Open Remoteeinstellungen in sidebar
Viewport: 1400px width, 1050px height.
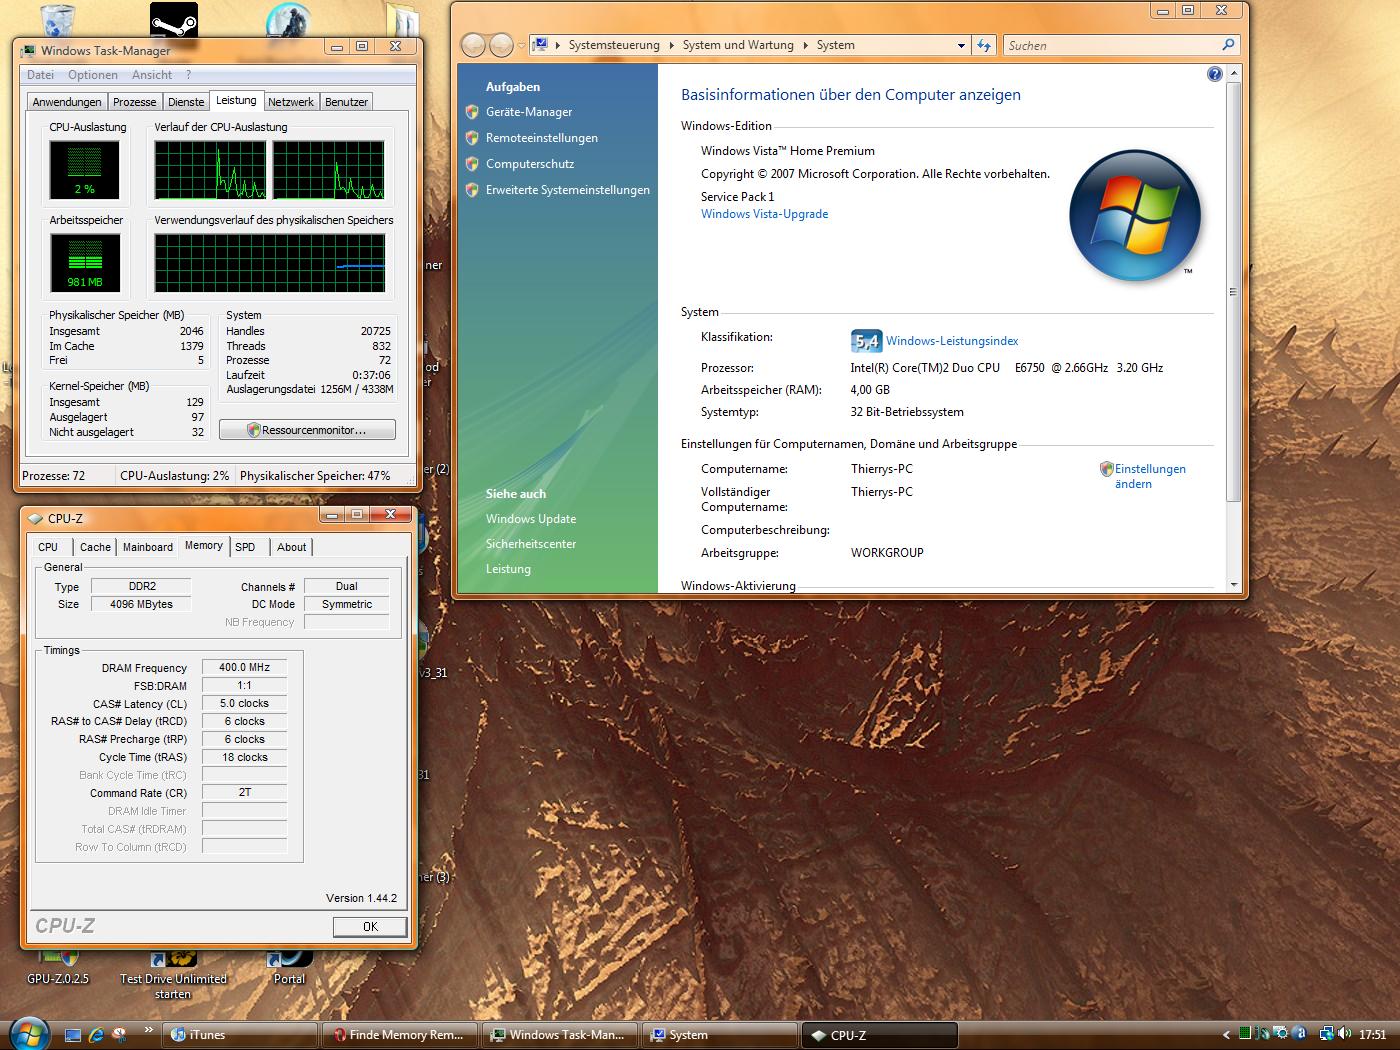[x=542, y=138]
